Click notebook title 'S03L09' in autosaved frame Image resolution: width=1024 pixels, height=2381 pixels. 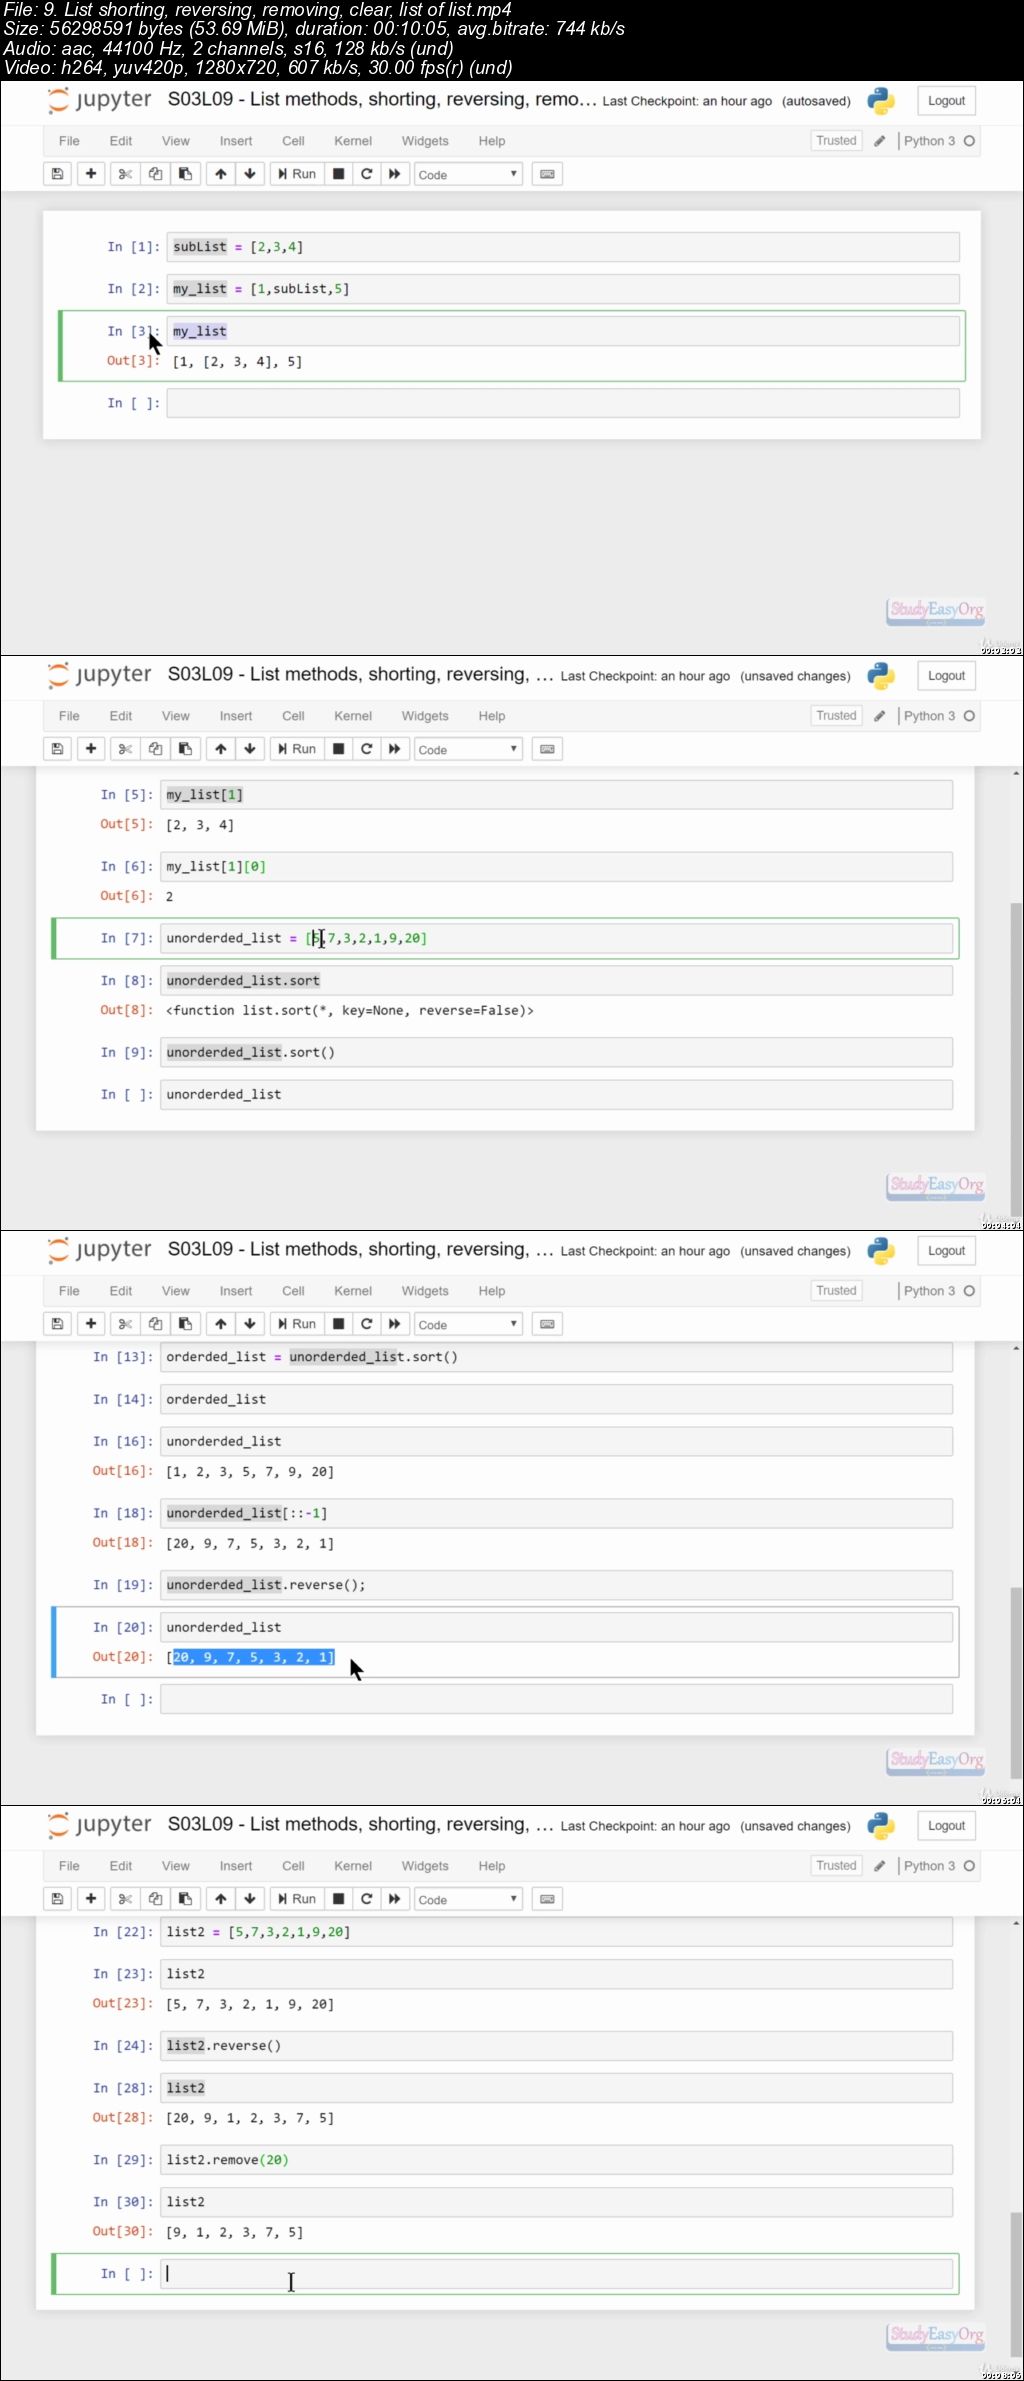pyautogui.click(x=382, y=100)
